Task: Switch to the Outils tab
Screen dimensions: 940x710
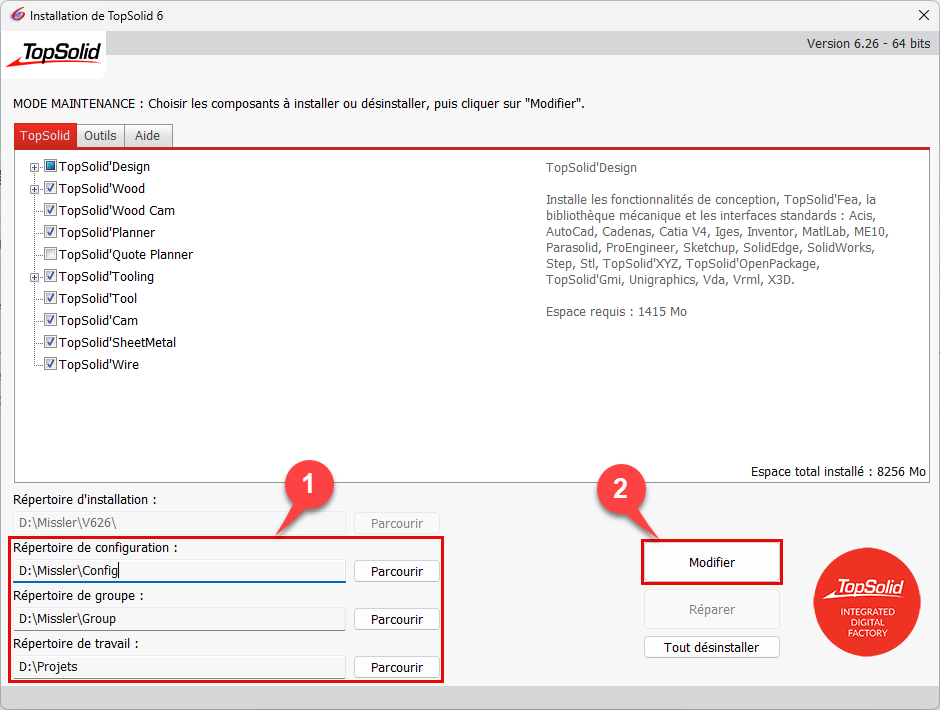Action: tap(100, 136)
